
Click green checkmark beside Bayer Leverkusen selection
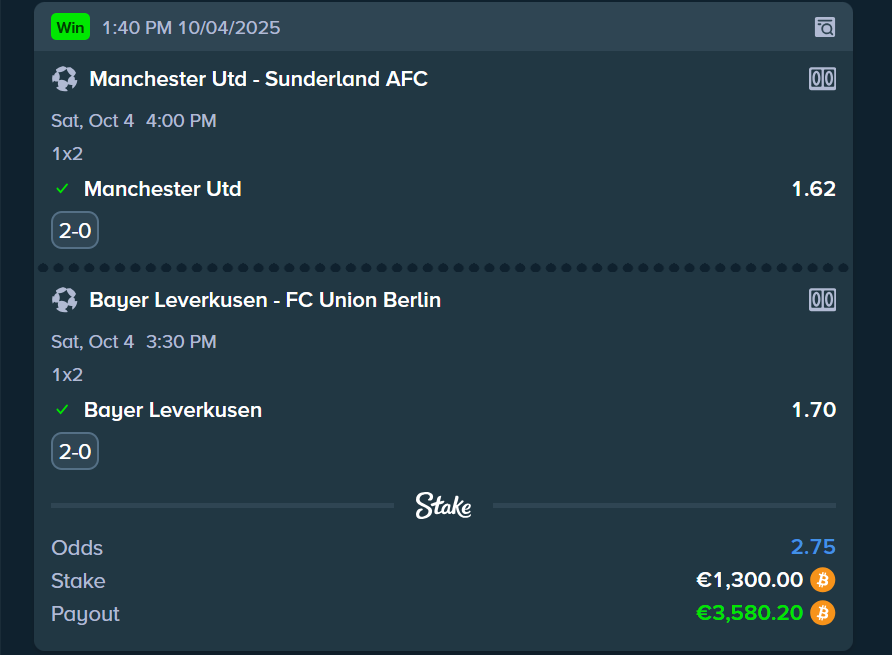pyautogui.click(x=62, y=410)
